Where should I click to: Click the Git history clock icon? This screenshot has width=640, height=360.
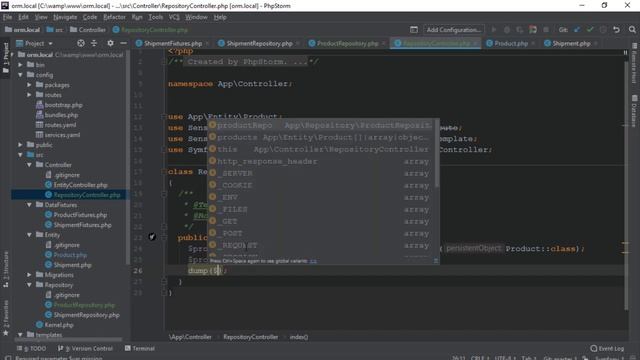[x=603, y=30]
